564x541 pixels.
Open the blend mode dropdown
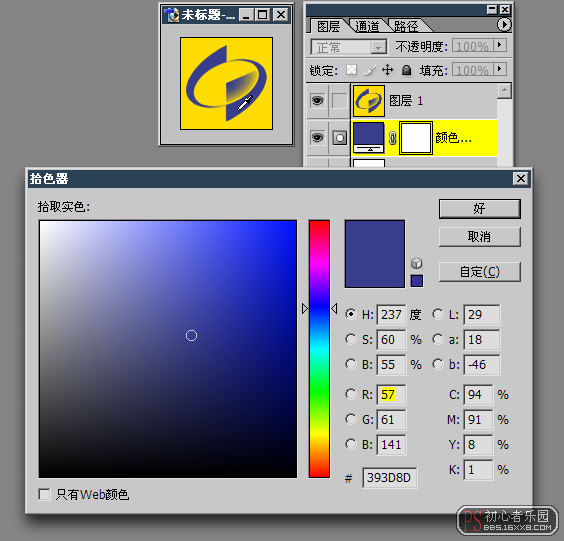click(x=348, y=47)
